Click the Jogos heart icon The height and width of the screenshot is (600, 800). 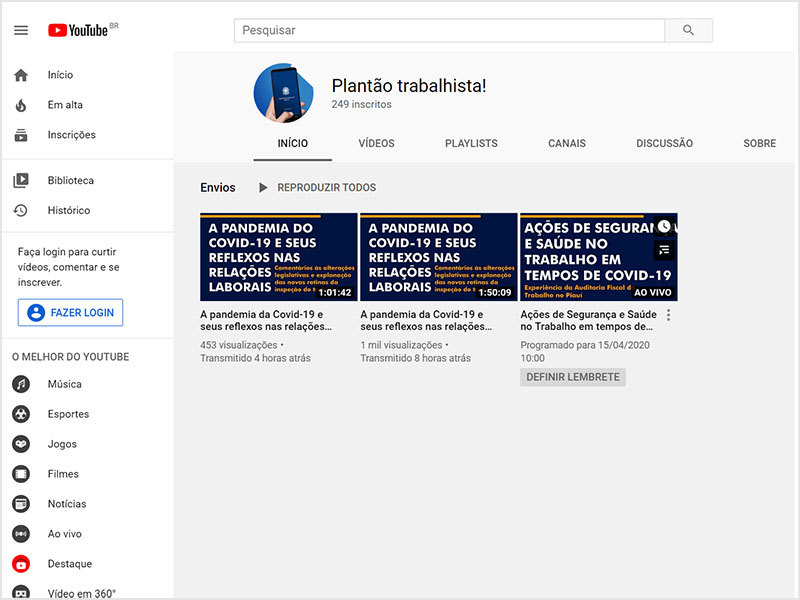[x=21, y=444]
